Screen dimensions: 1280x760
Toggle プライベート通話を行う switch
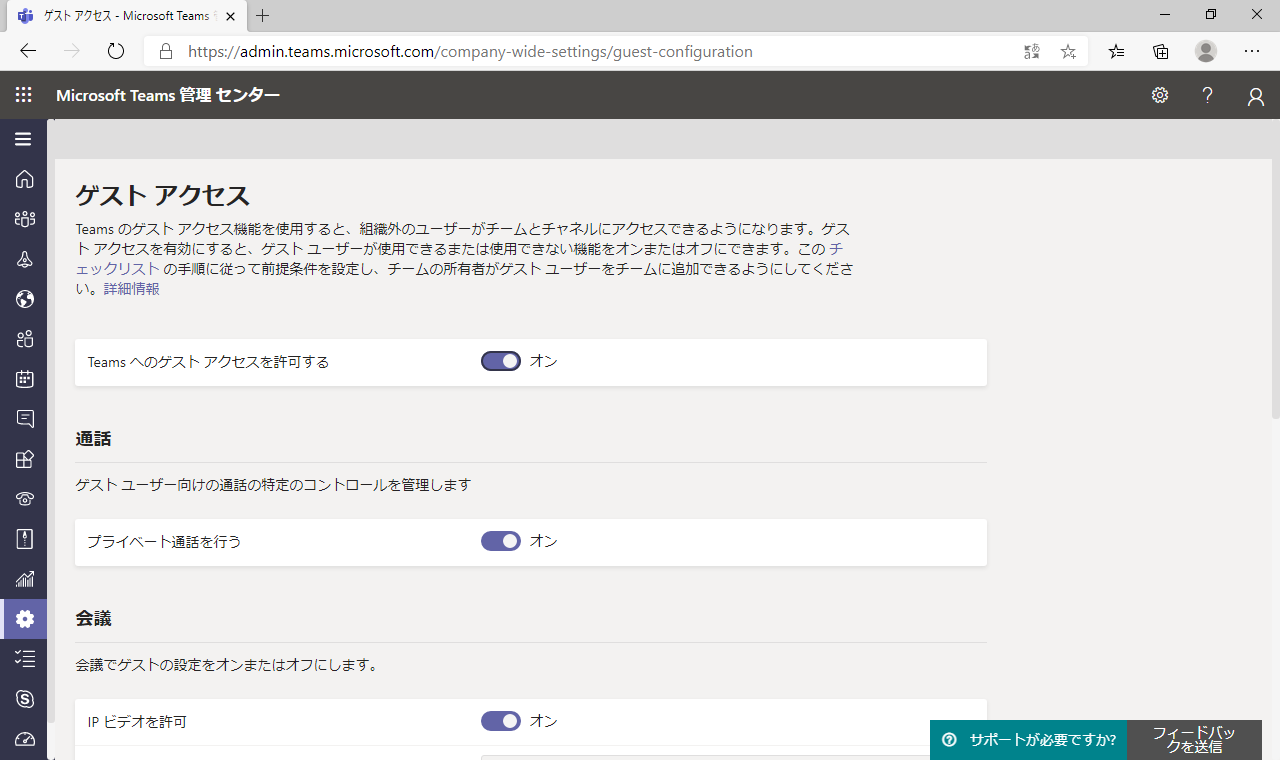501,541
